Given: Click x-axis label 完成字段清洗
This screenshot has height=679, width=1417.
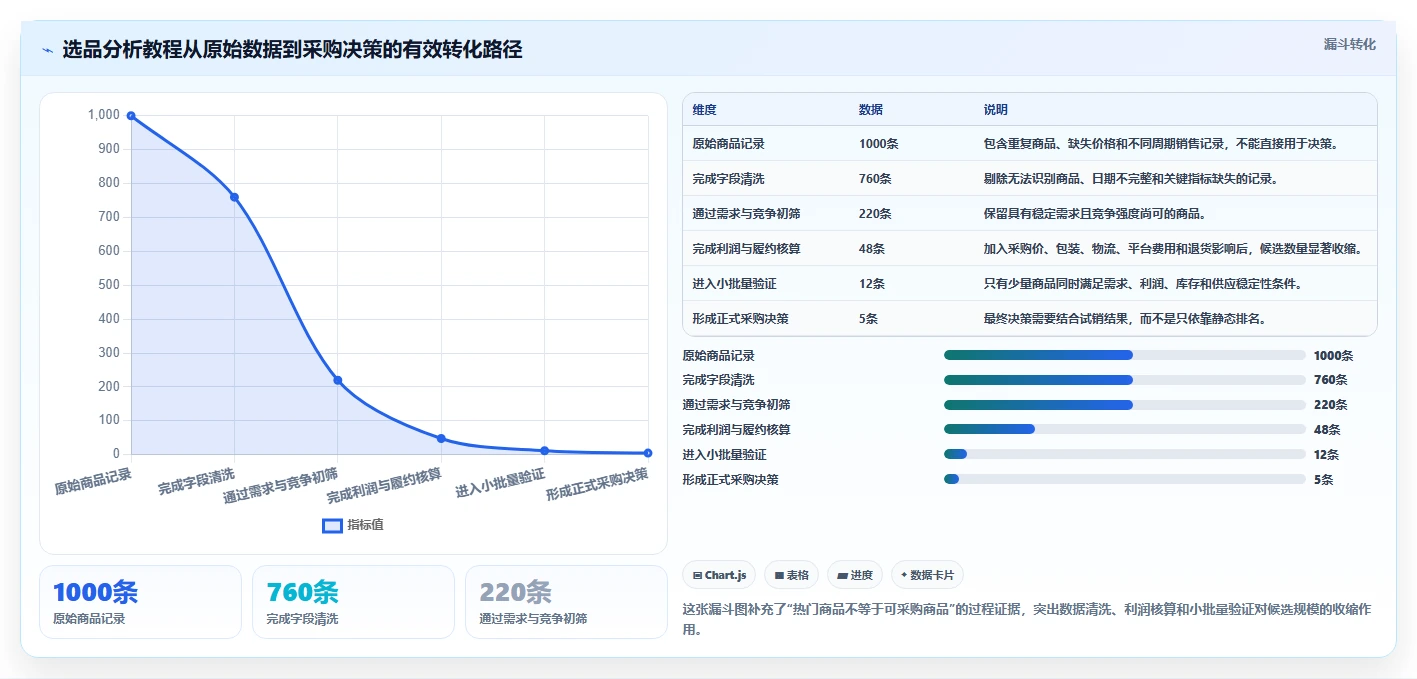Looking at the screenshot, I should pyautogui.click(x=196, y=481).
